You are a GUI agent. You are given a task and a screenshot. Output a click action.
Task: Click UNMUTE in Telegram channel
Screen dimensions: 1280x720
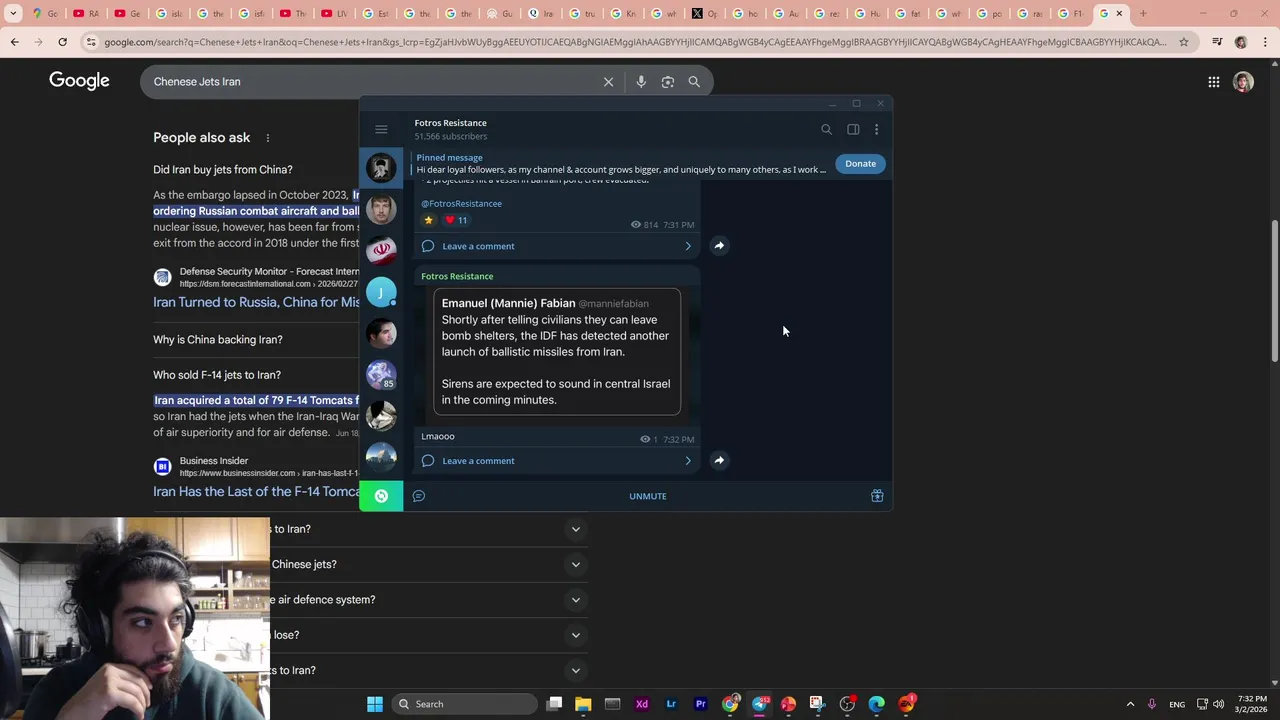click(x=648, y=496)
